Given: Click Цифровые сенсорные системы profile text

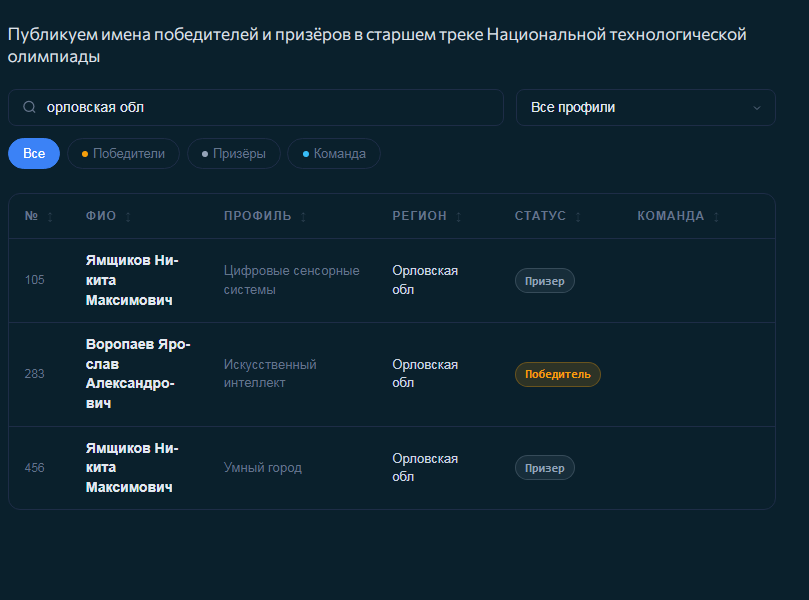Looking at the screenshot, I should 291,280.
